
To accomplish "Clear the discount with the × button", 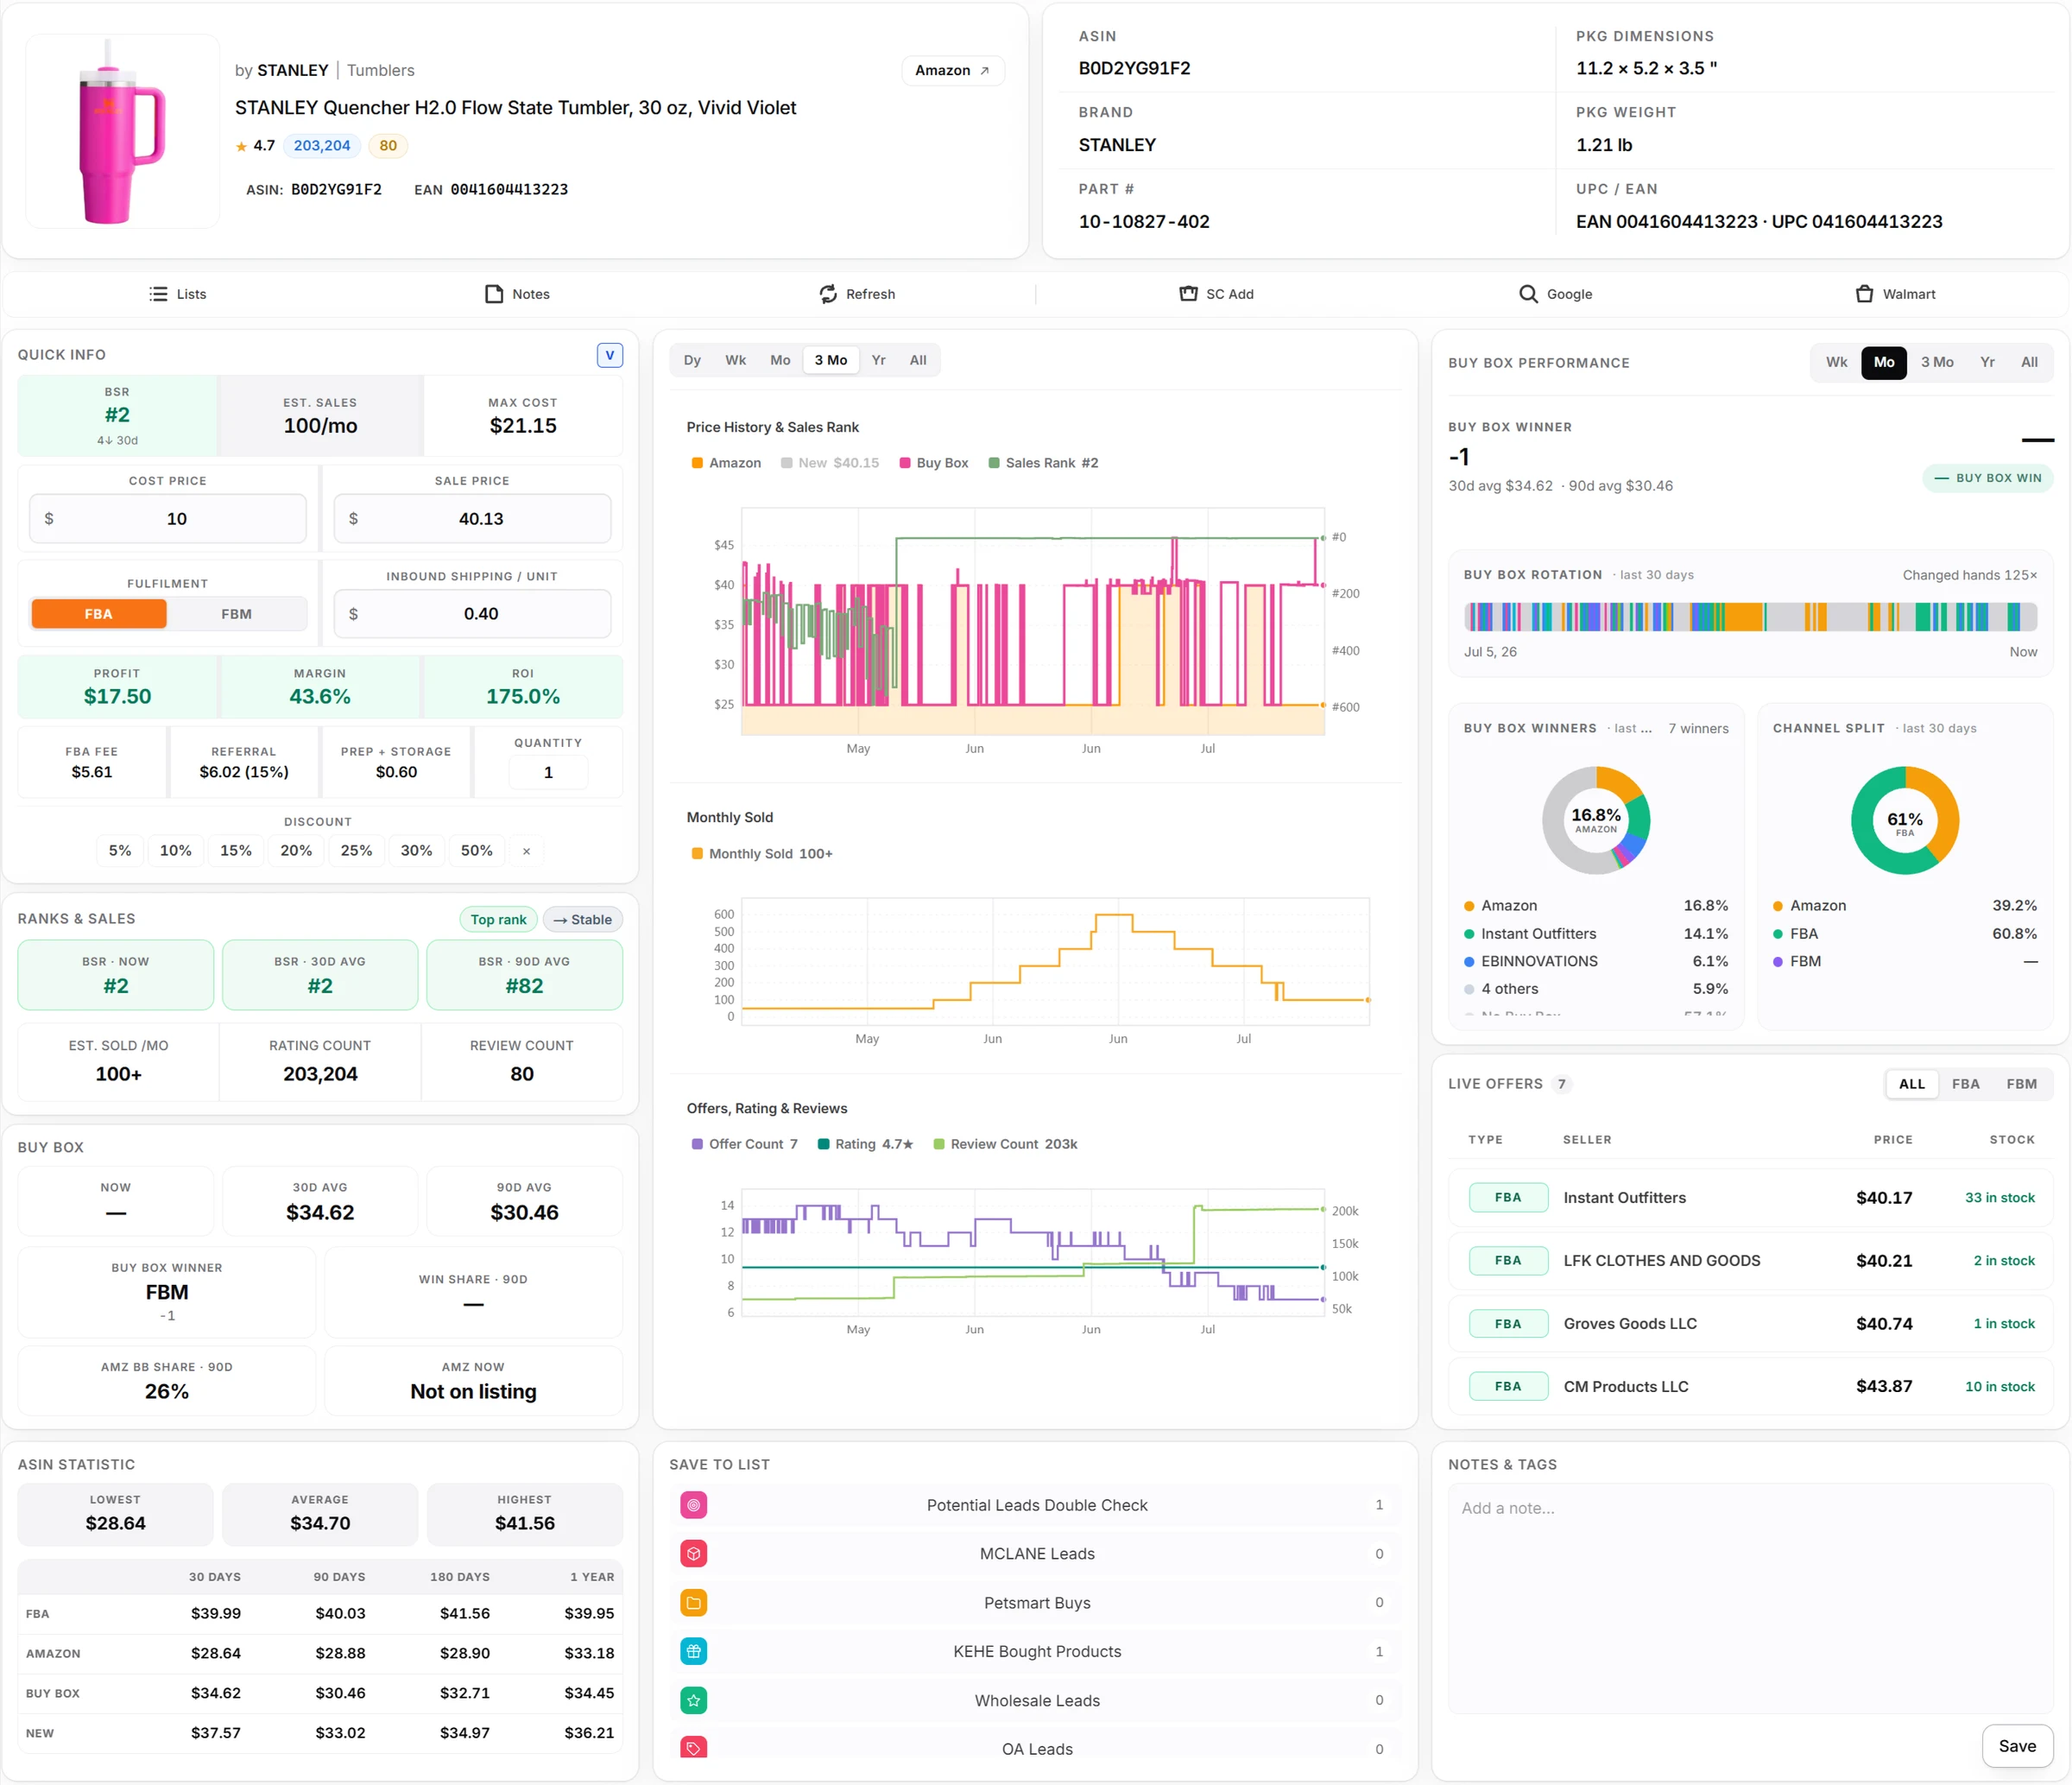I will [x=527, y=851].
